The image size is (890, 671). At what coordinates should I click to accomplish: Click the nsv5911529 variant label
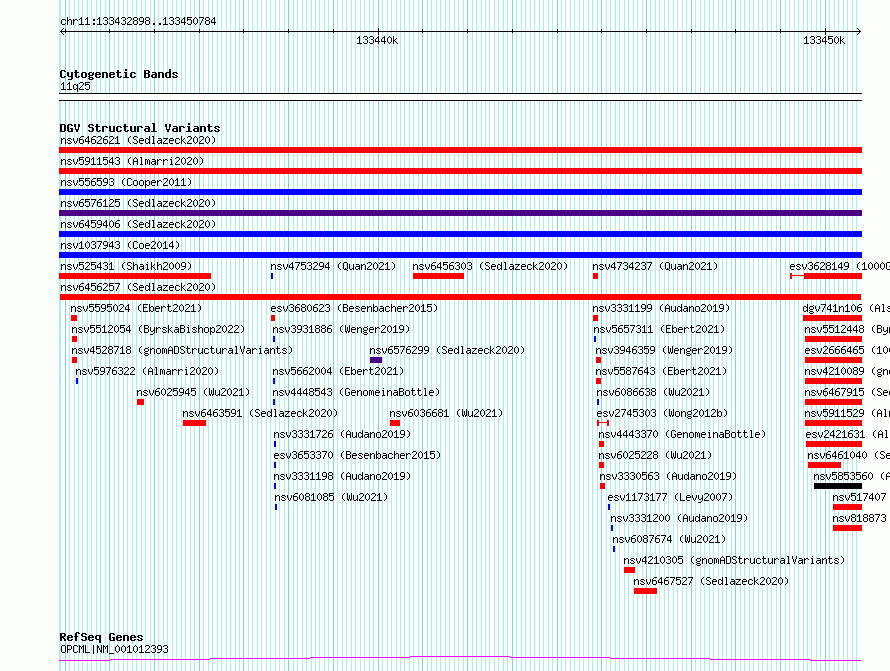point(847,413)
